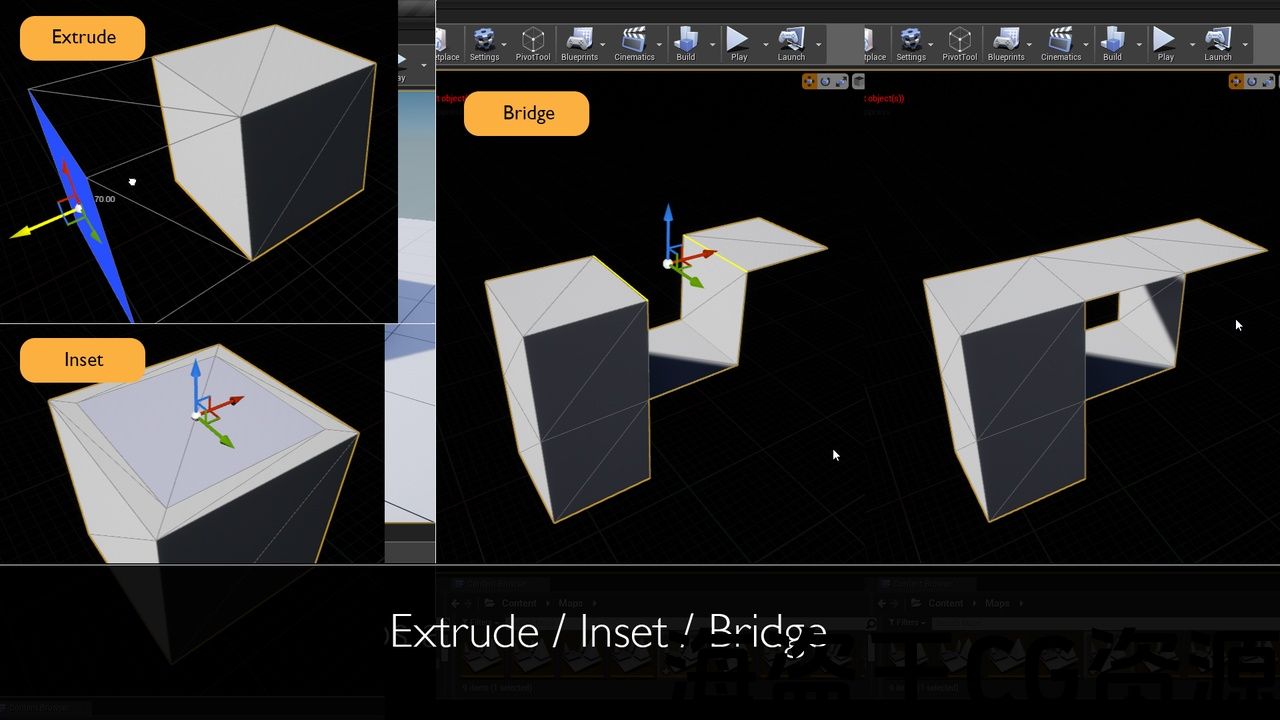Enable translate mode in the middle viewport
This screenshot has width=1280, height=720.
pos(809,82)
